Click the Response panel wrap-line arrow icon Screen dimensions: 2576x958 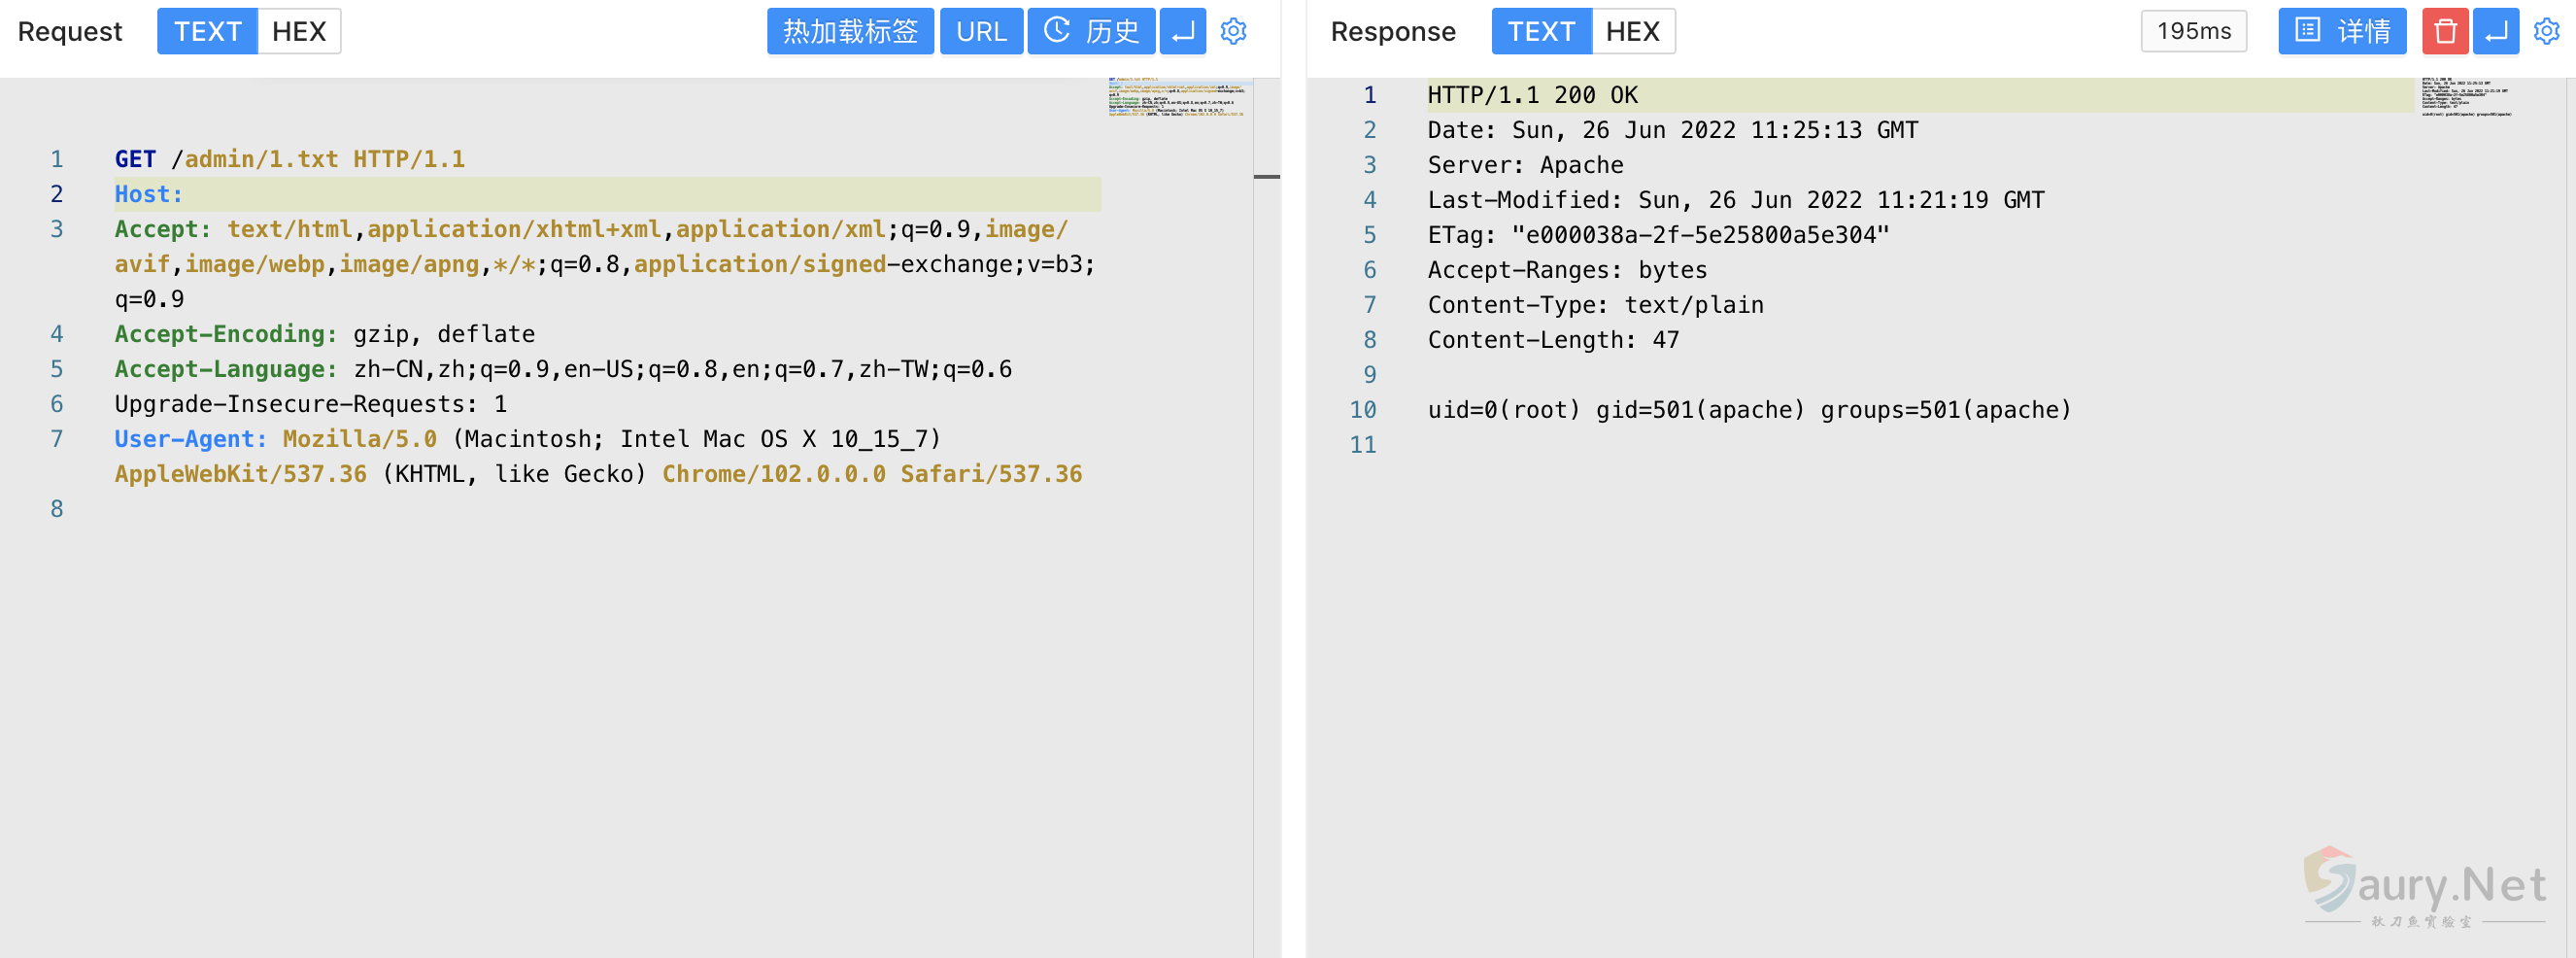click(2495, 32)
